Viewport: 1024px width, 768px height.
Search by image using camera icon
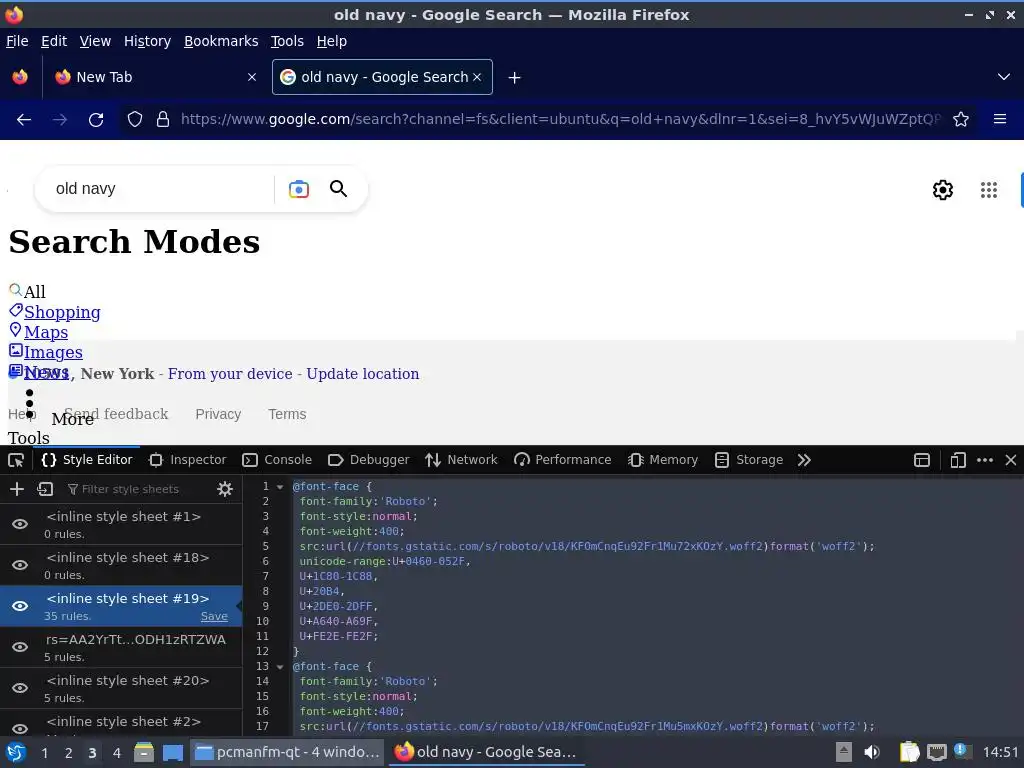tap(298, 189)
